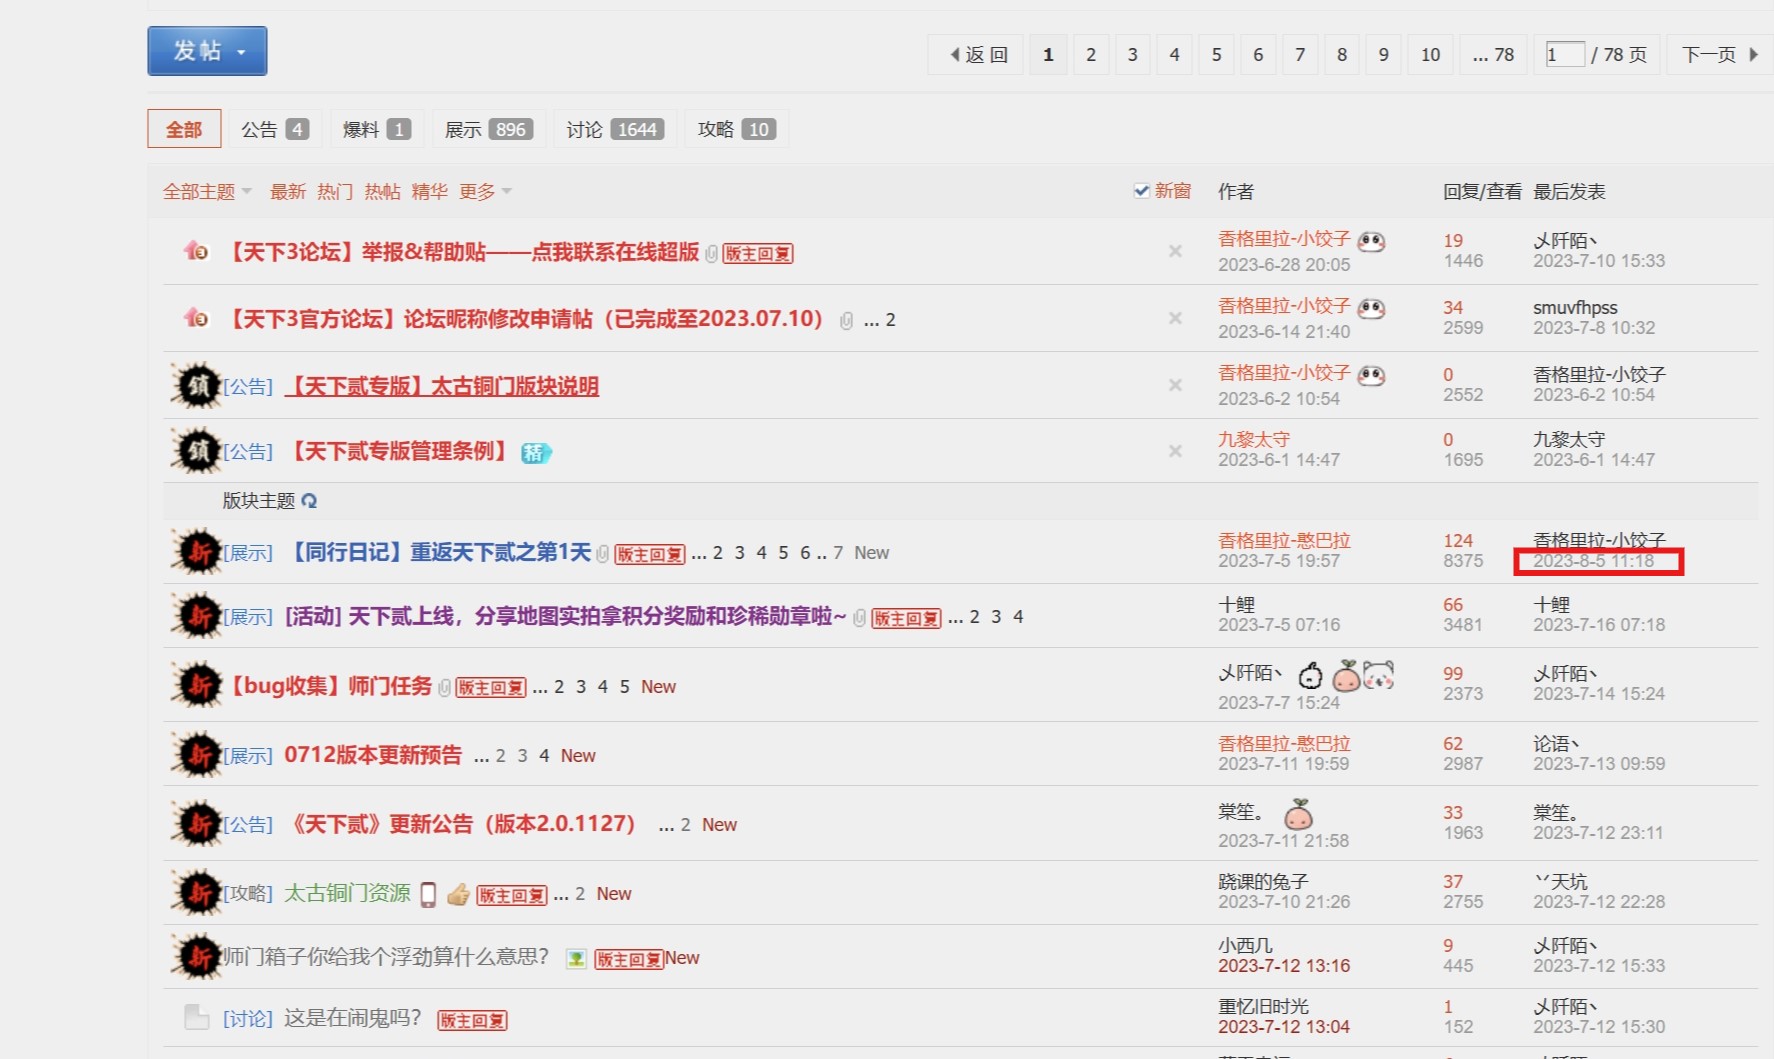Open author 九黎太守 profile link
1774x1059 pixels.
pos(1253,439)
